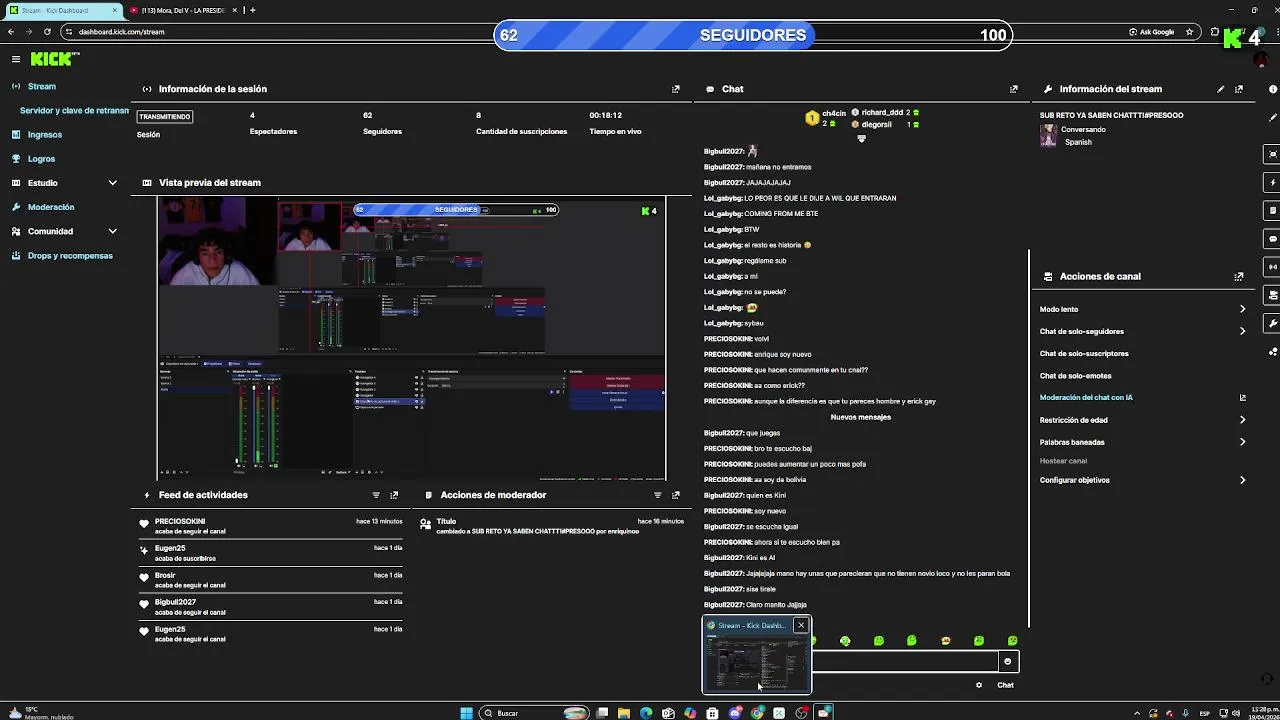Viewport: 1280px width, 720px height.
Task: Enable Chat de solo-emotes mode
Action: coord(1075,376)
